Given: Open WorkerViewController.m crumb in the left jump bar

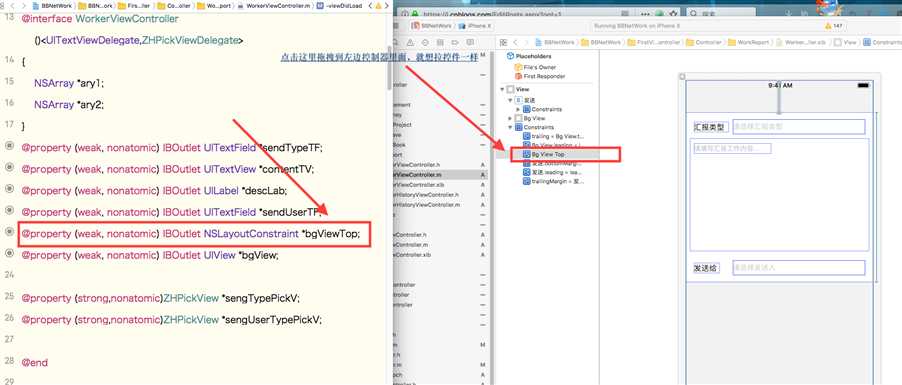Looking at the screenshot, I should point(274,6).
